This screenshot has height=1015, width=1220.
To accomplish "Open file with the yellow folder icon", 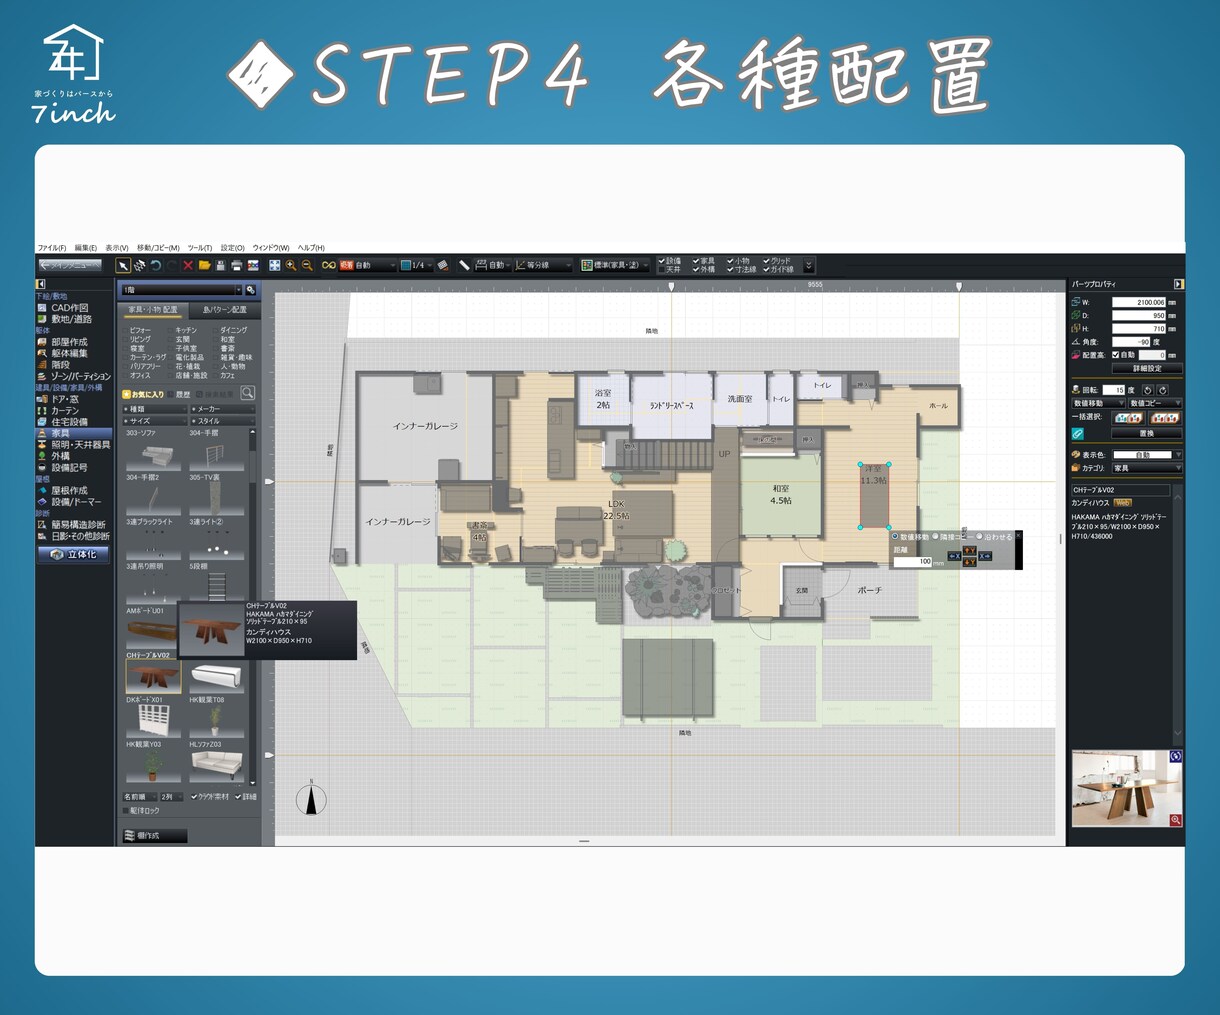I will (x=204, y=265).
